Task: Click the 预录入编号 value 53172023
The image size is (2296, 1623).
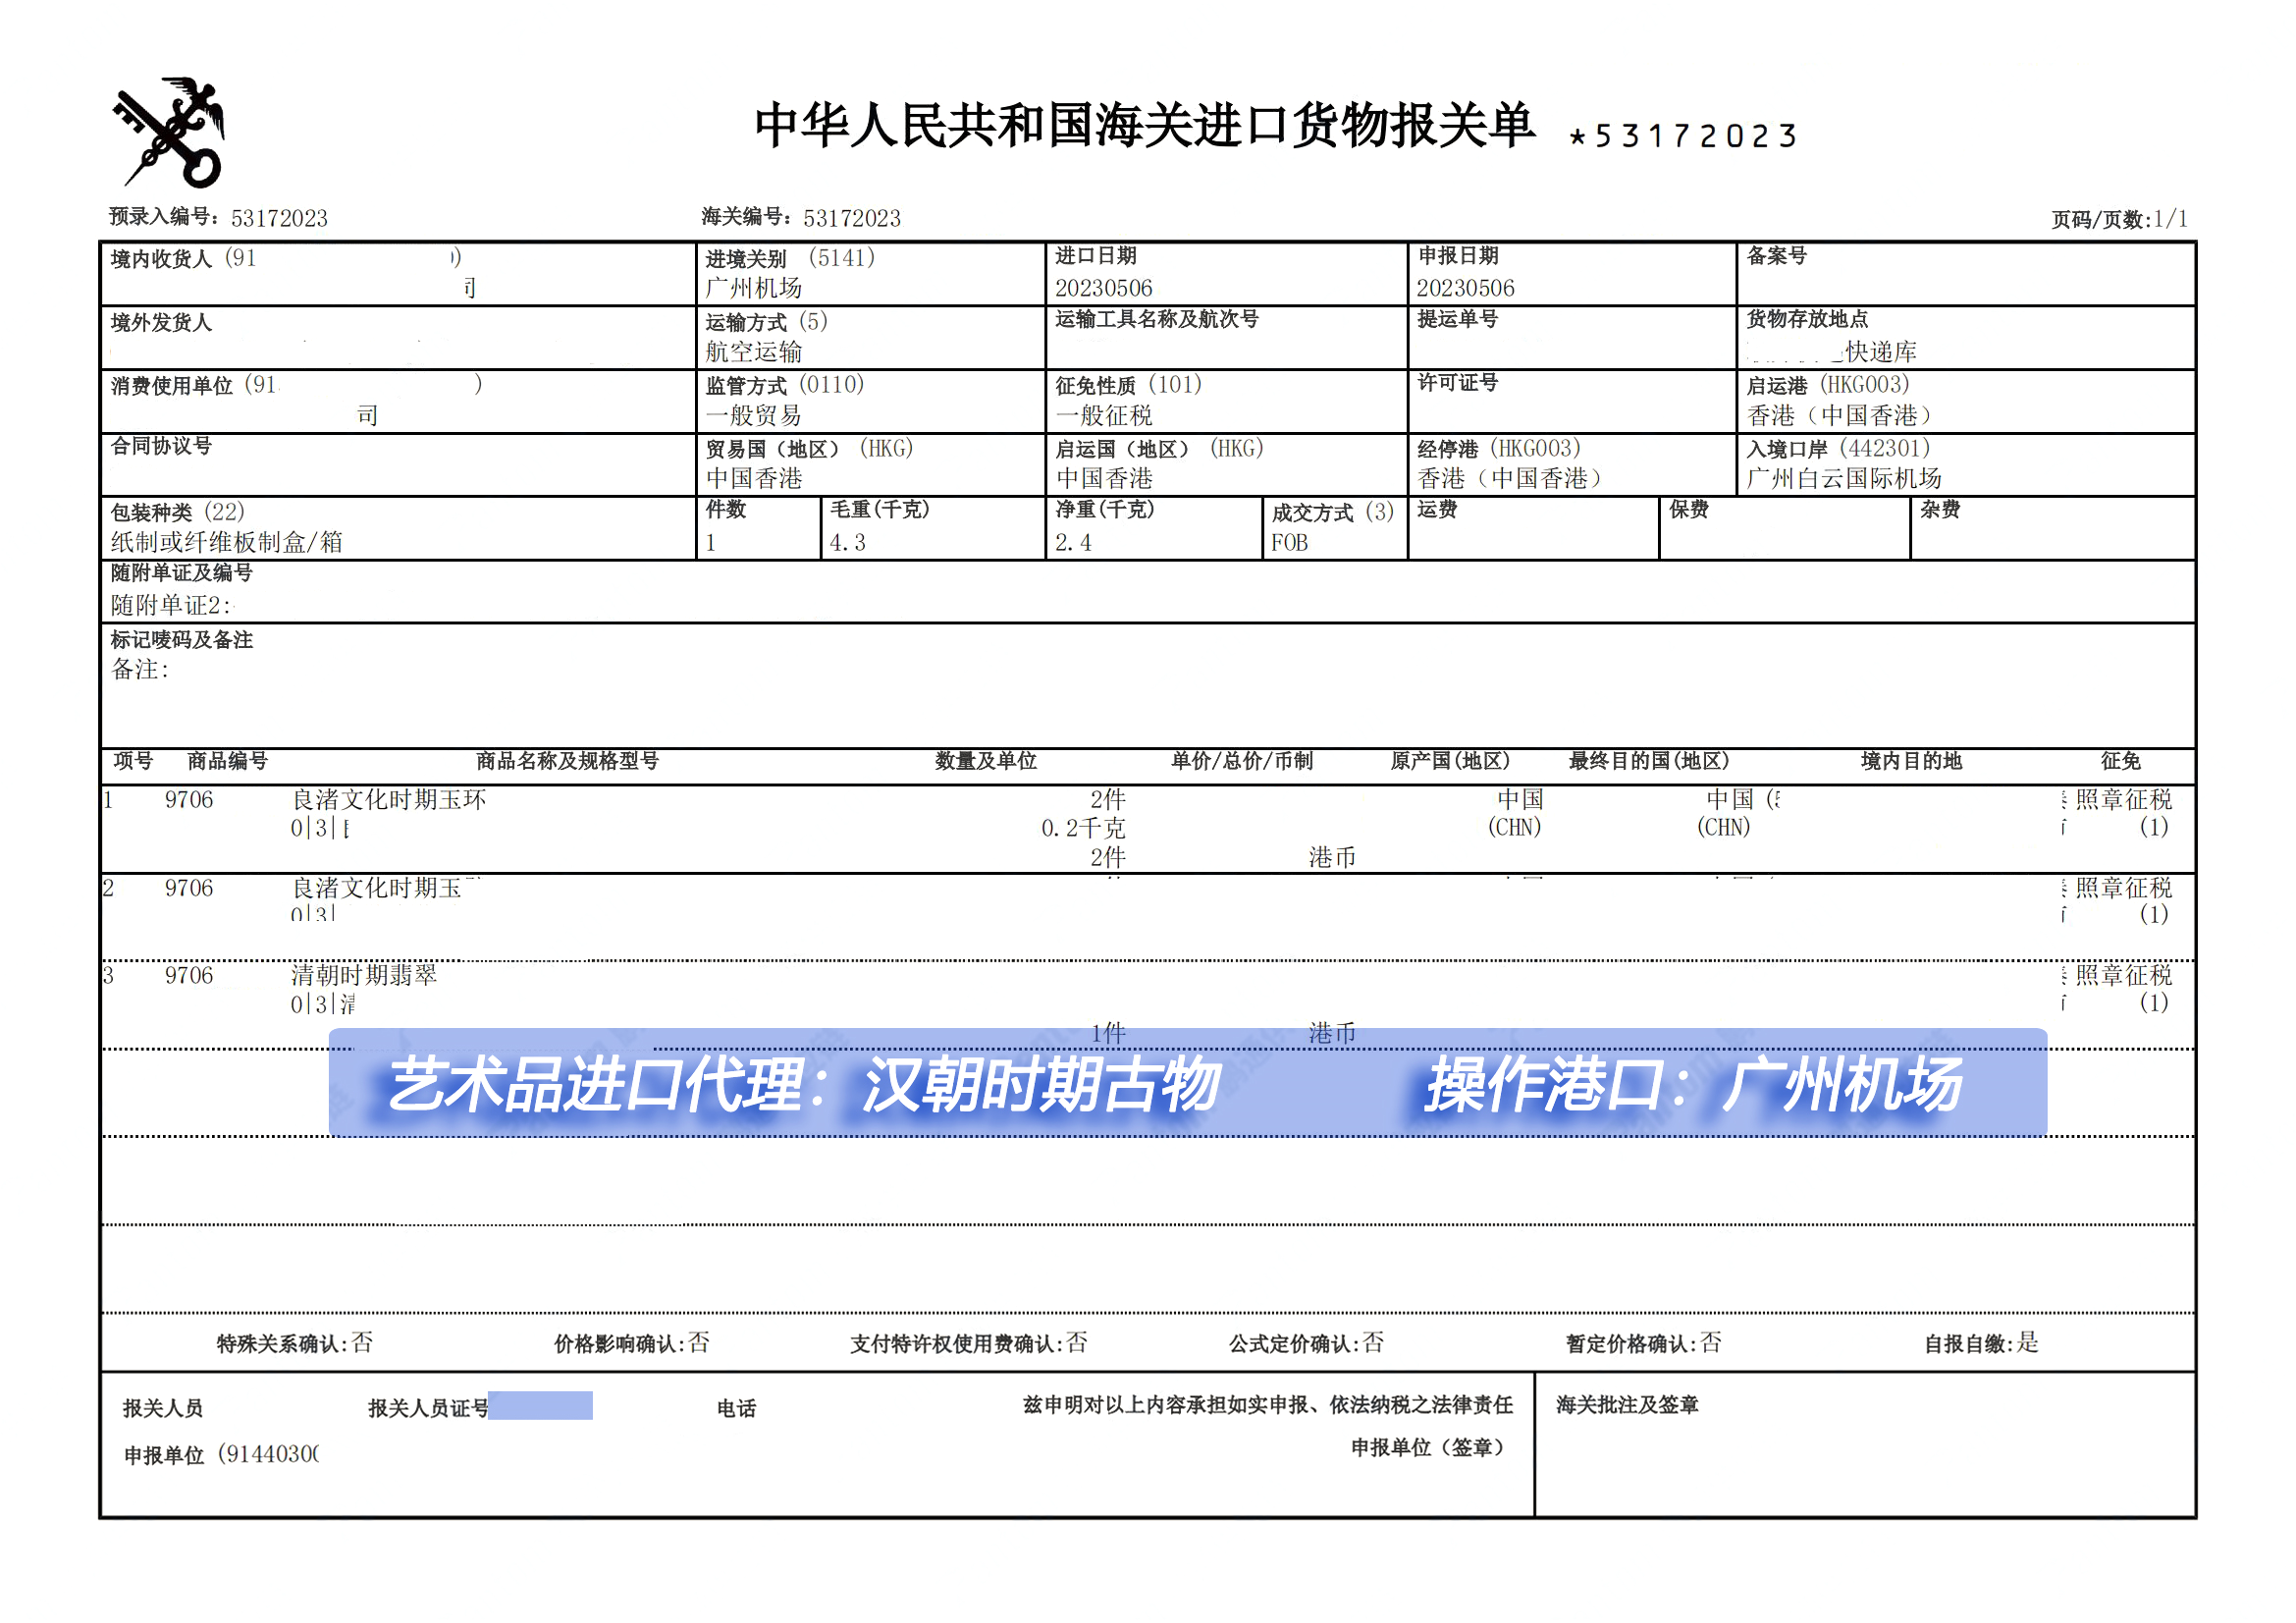Action: pos(279,218)
